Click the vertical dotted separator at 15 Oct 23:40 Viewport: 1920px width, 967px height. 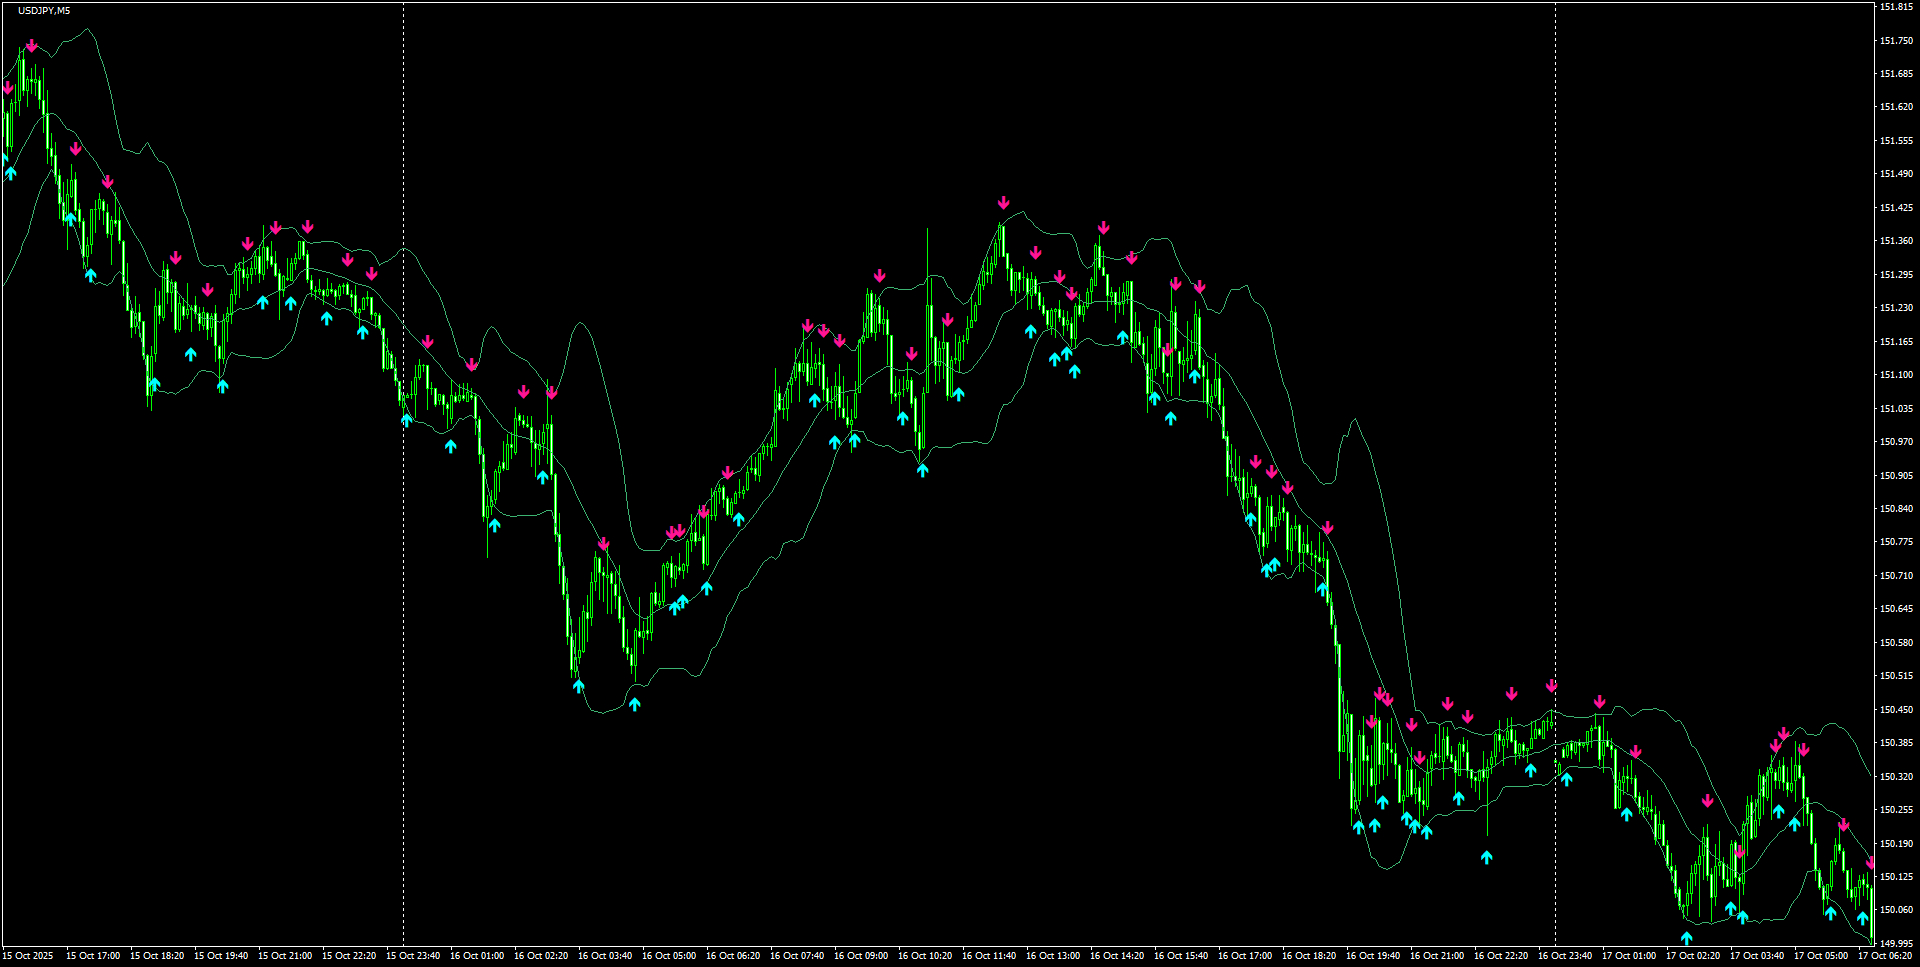point(403,480)
